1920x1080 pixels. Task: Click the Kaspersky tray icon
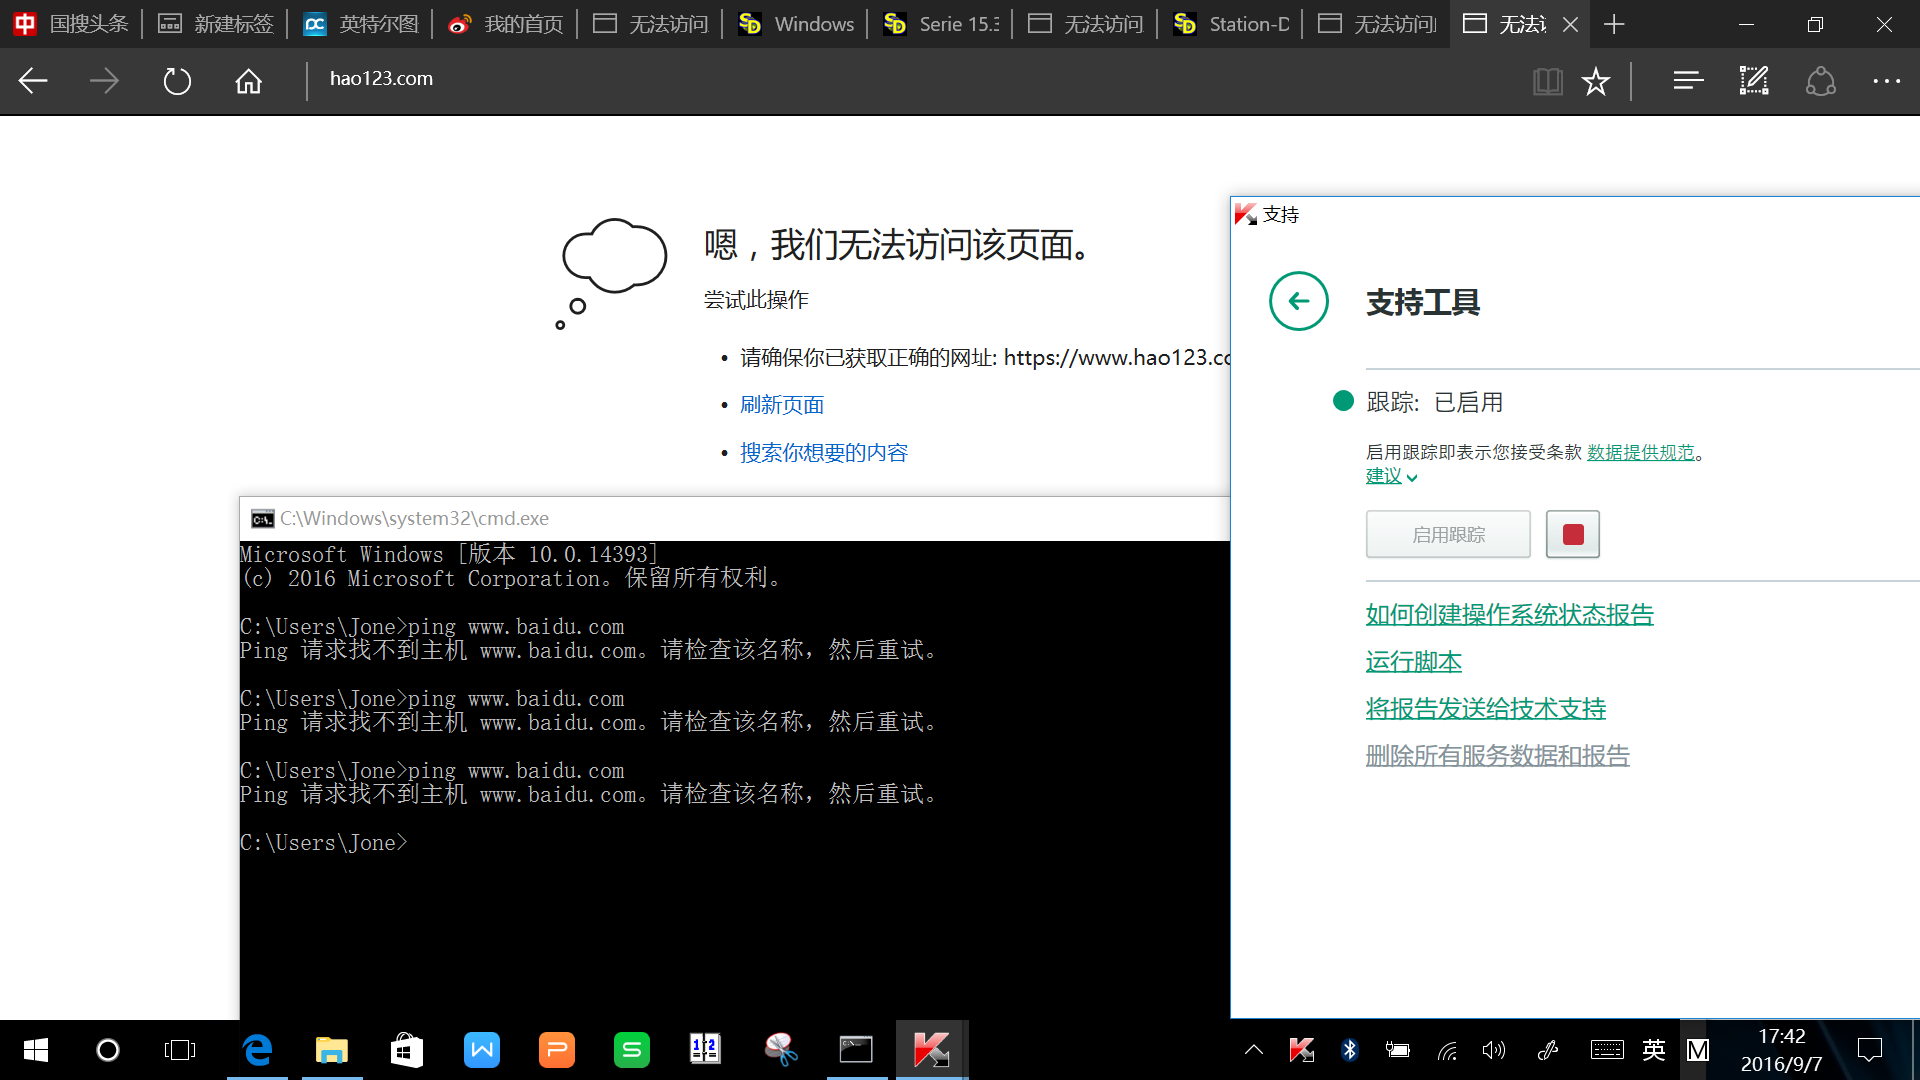[1301, 1050]
